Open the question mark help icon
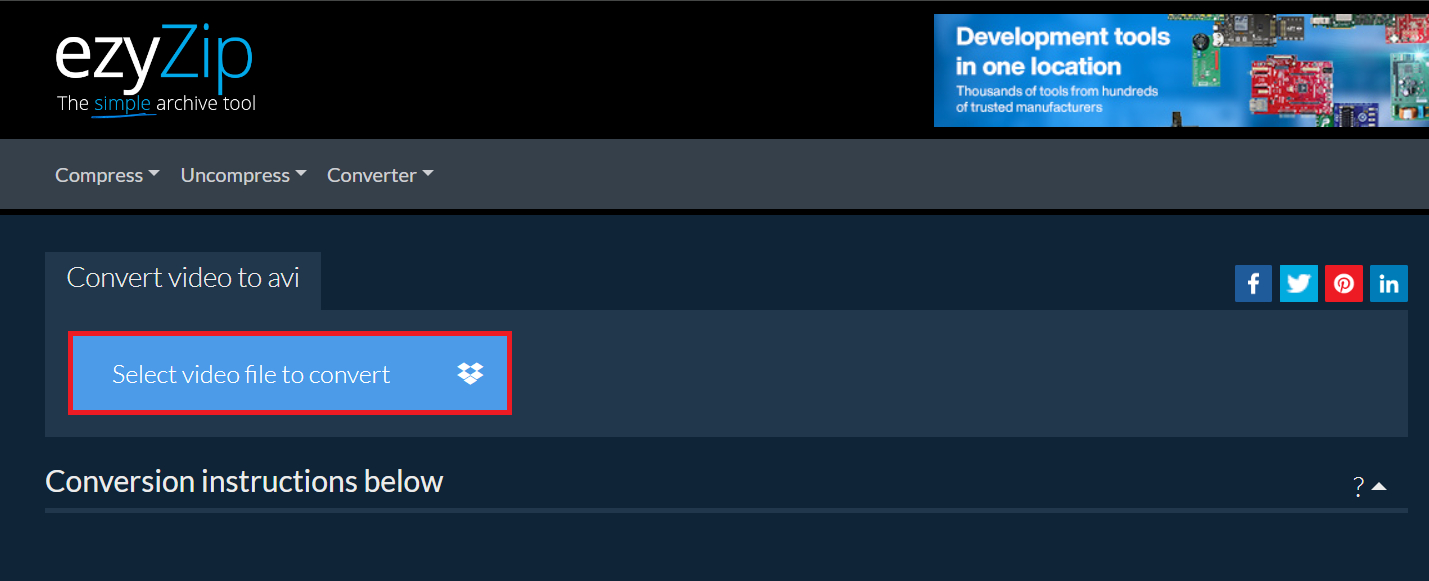 1359,487
